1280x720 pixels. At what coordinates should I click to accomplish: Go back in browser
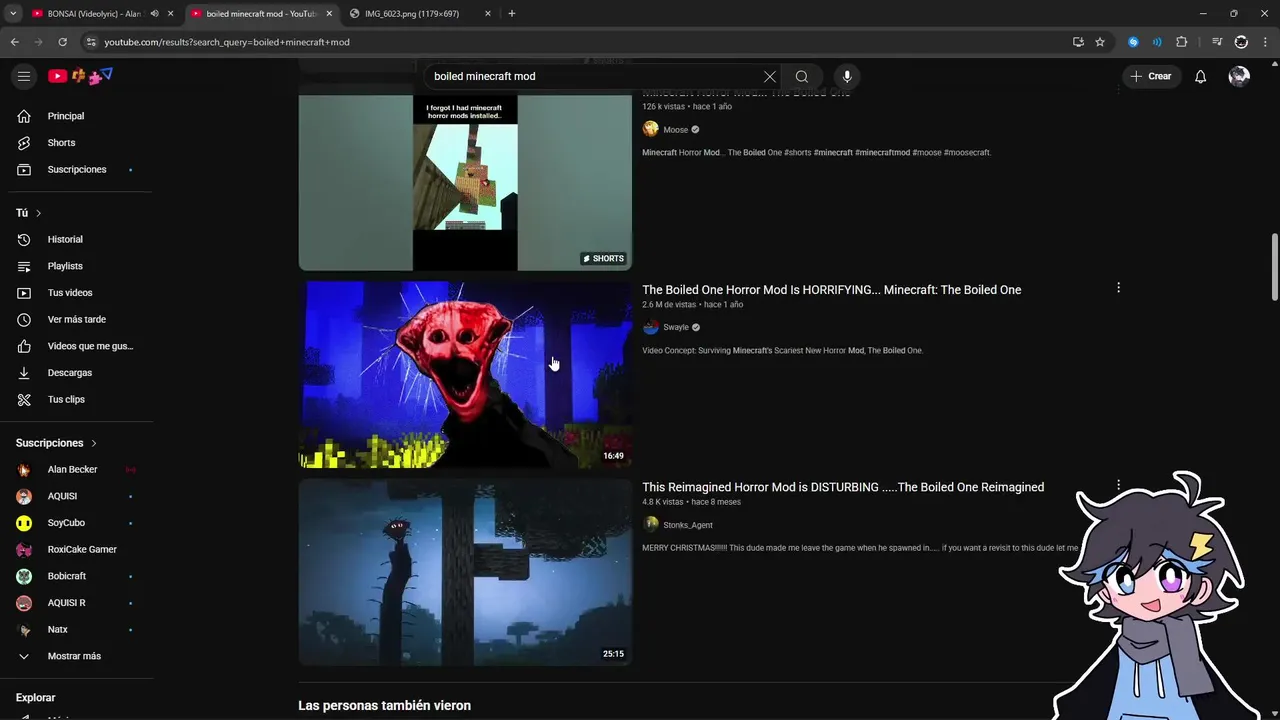coord(14,42)
